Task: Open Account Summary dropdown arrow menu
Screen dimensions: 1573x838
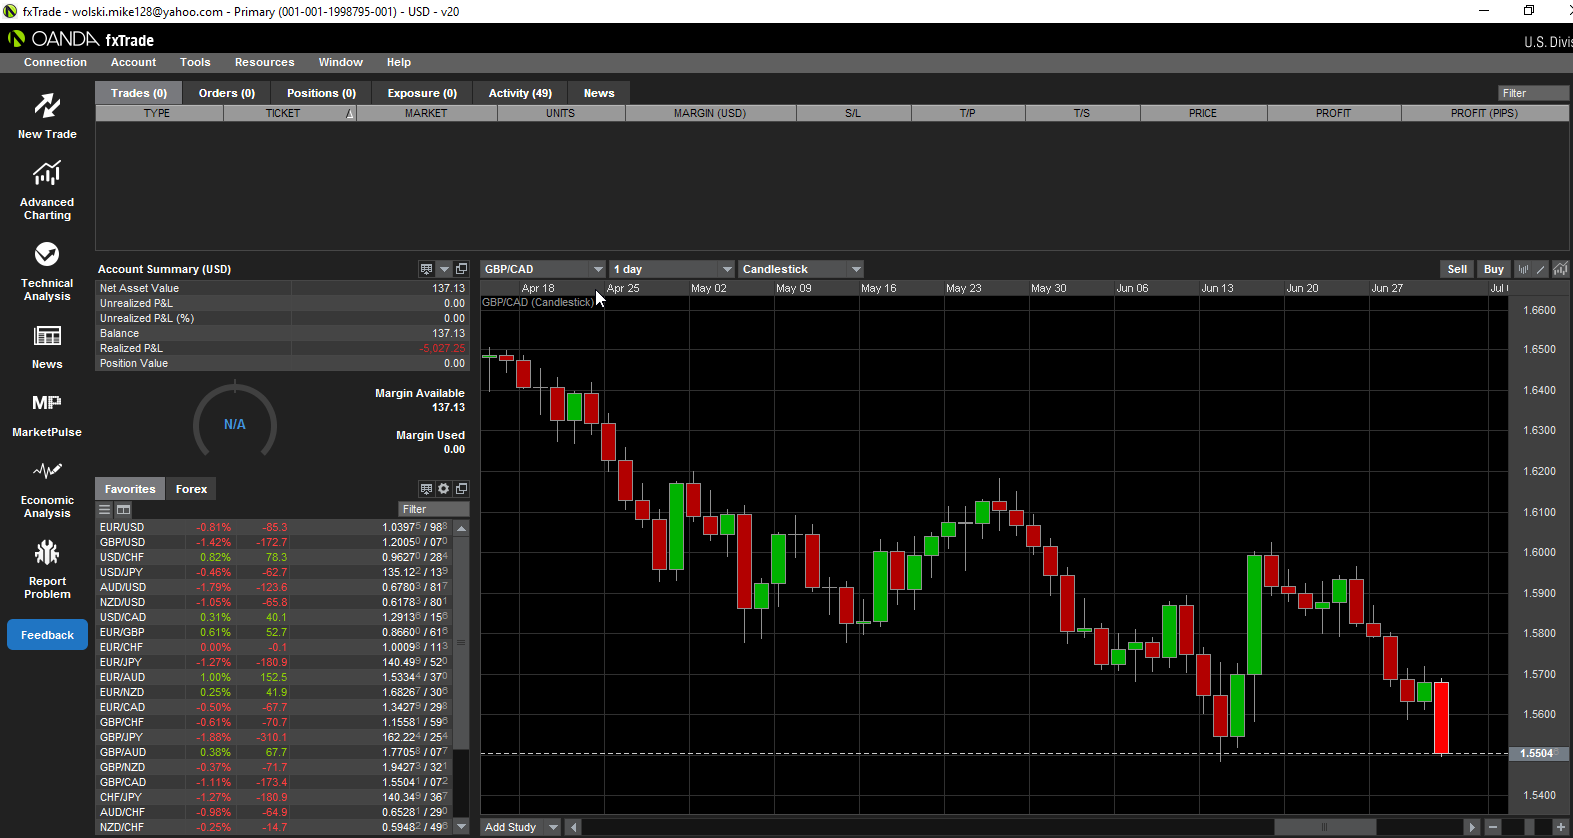Action: point(444,269)
